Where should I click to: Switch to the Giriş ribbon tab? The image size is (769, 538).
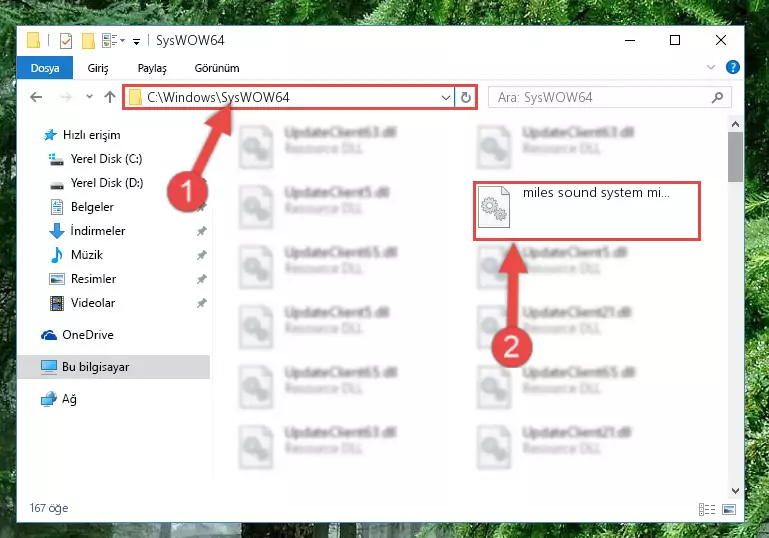pos(98,68)
